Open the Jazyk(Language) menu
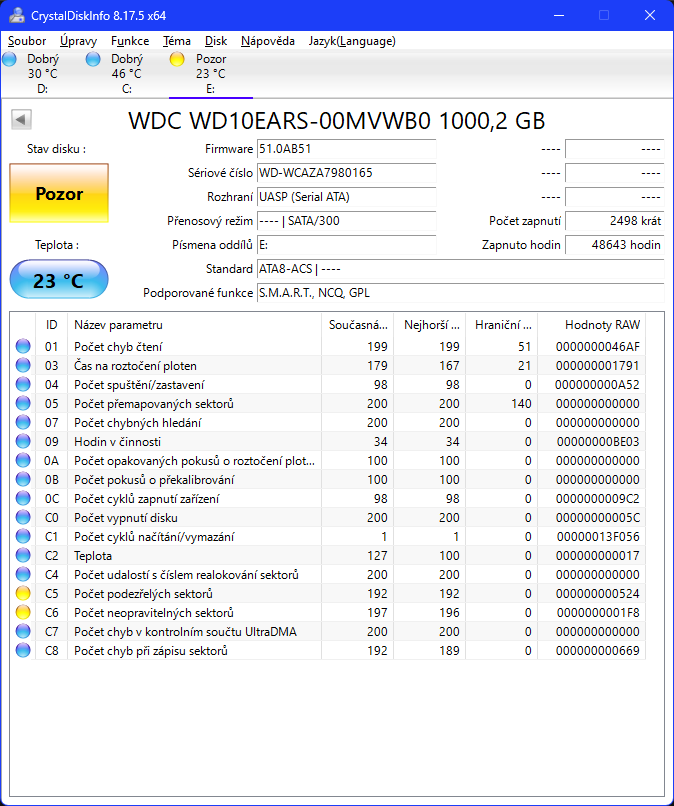The width and height of the screenshot is (674, 806). 352,41
